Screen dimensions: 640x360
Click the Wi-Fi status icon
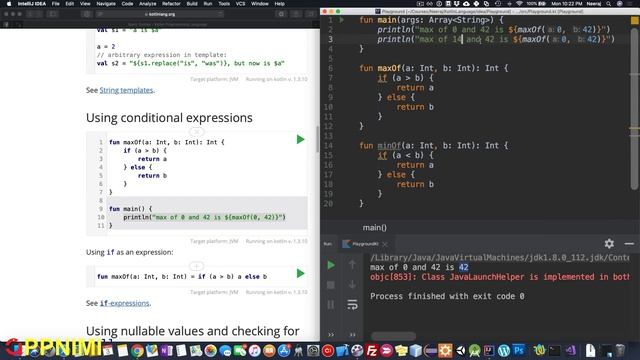tap(519, 4)
